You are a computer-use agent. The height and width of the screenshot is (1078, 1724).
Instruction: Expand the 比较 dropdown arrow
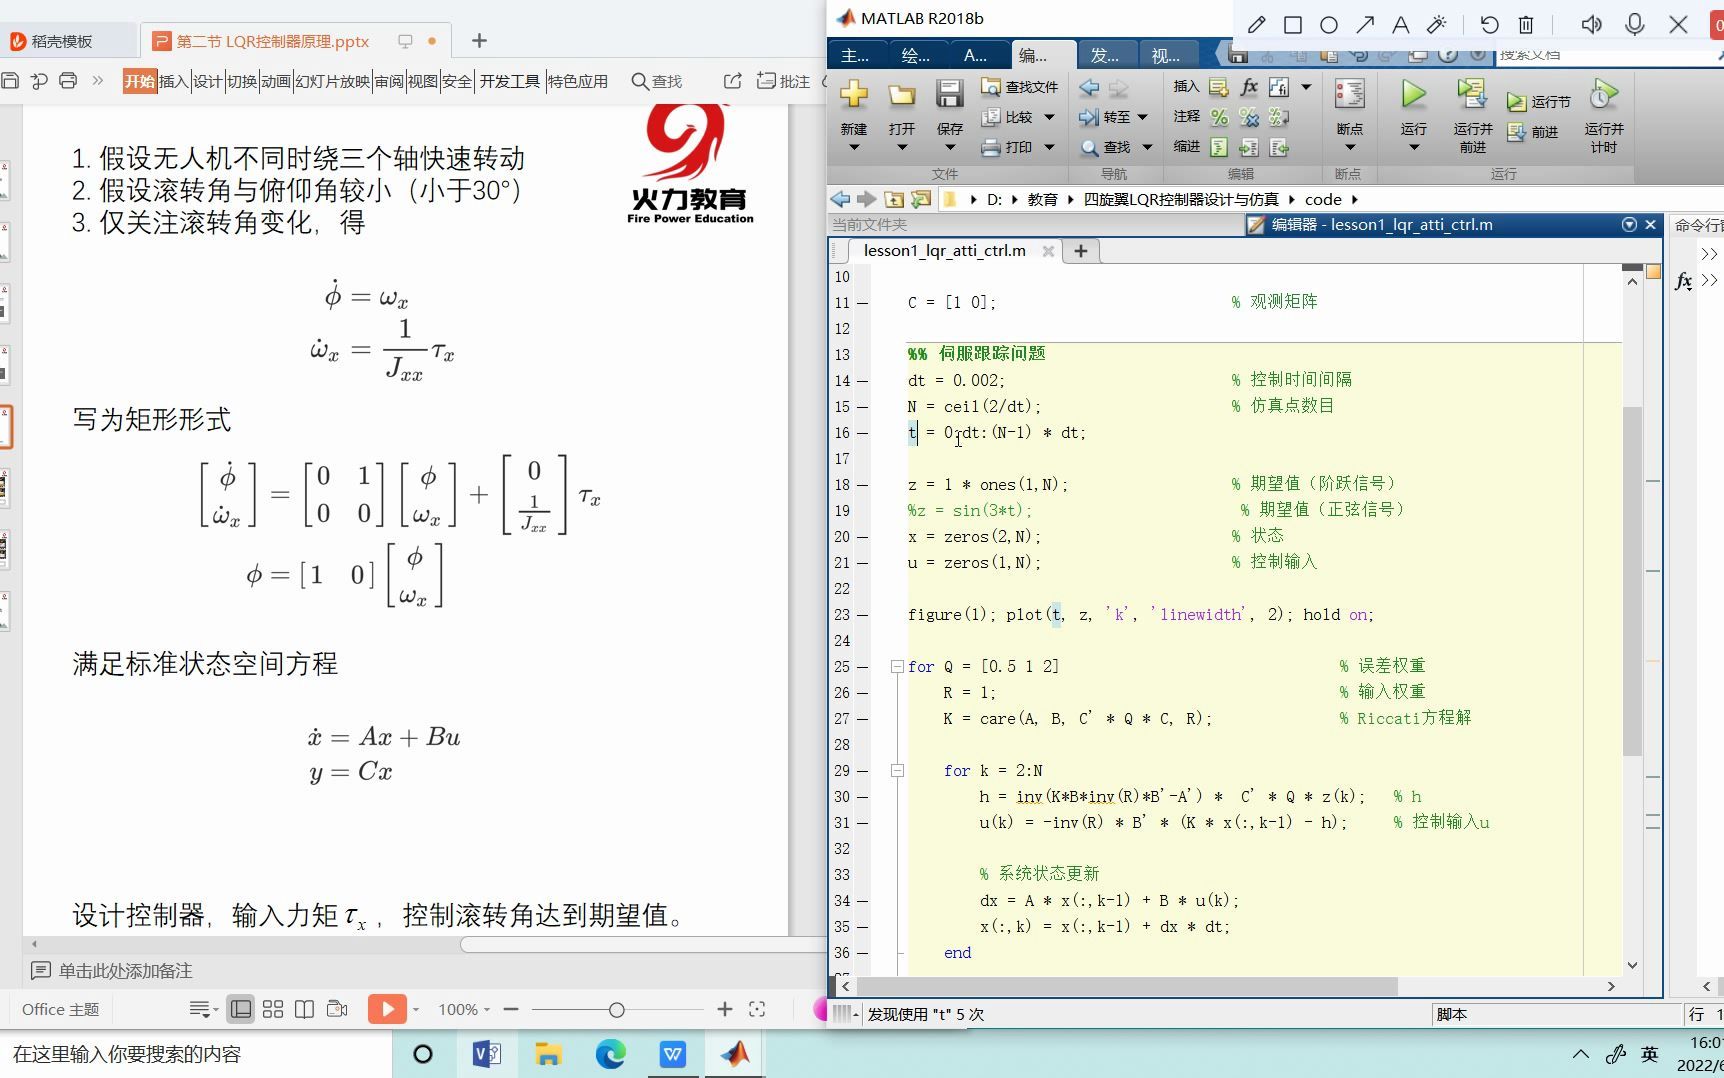pos(1049,118)
